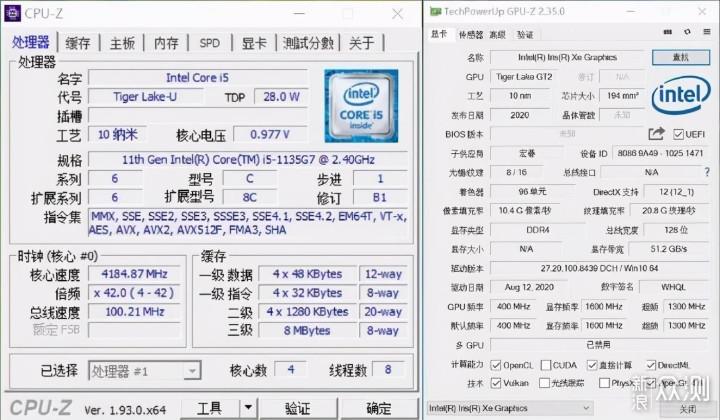Click the 194 mm² die size value
This screenshot has height=420, width=720.
[622, 96]
